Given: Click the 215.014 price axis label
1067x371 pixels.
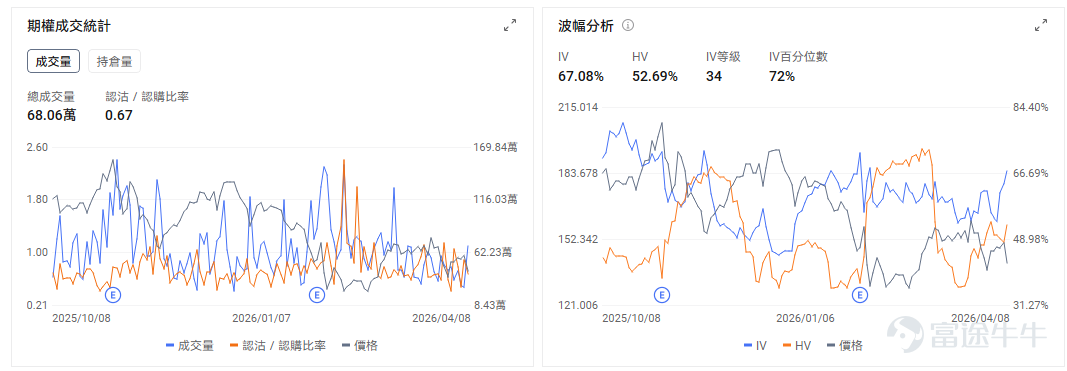Looking at the screenshot, I should 578,107.
